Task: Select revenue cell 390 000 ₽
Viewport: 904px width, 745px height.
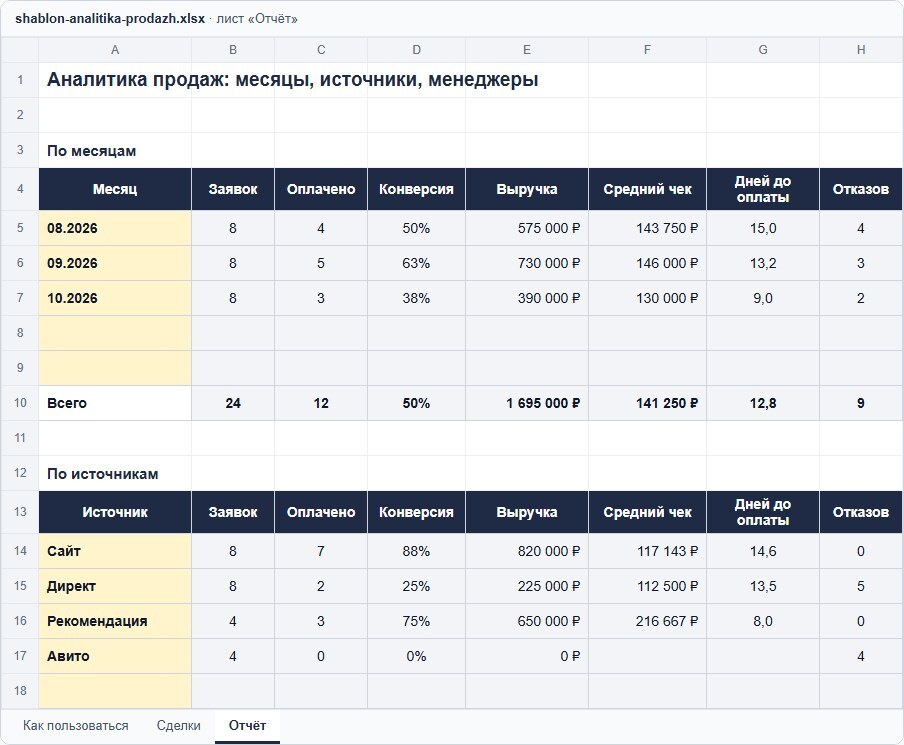Action: pyautogui.click(x=526, y=298)
